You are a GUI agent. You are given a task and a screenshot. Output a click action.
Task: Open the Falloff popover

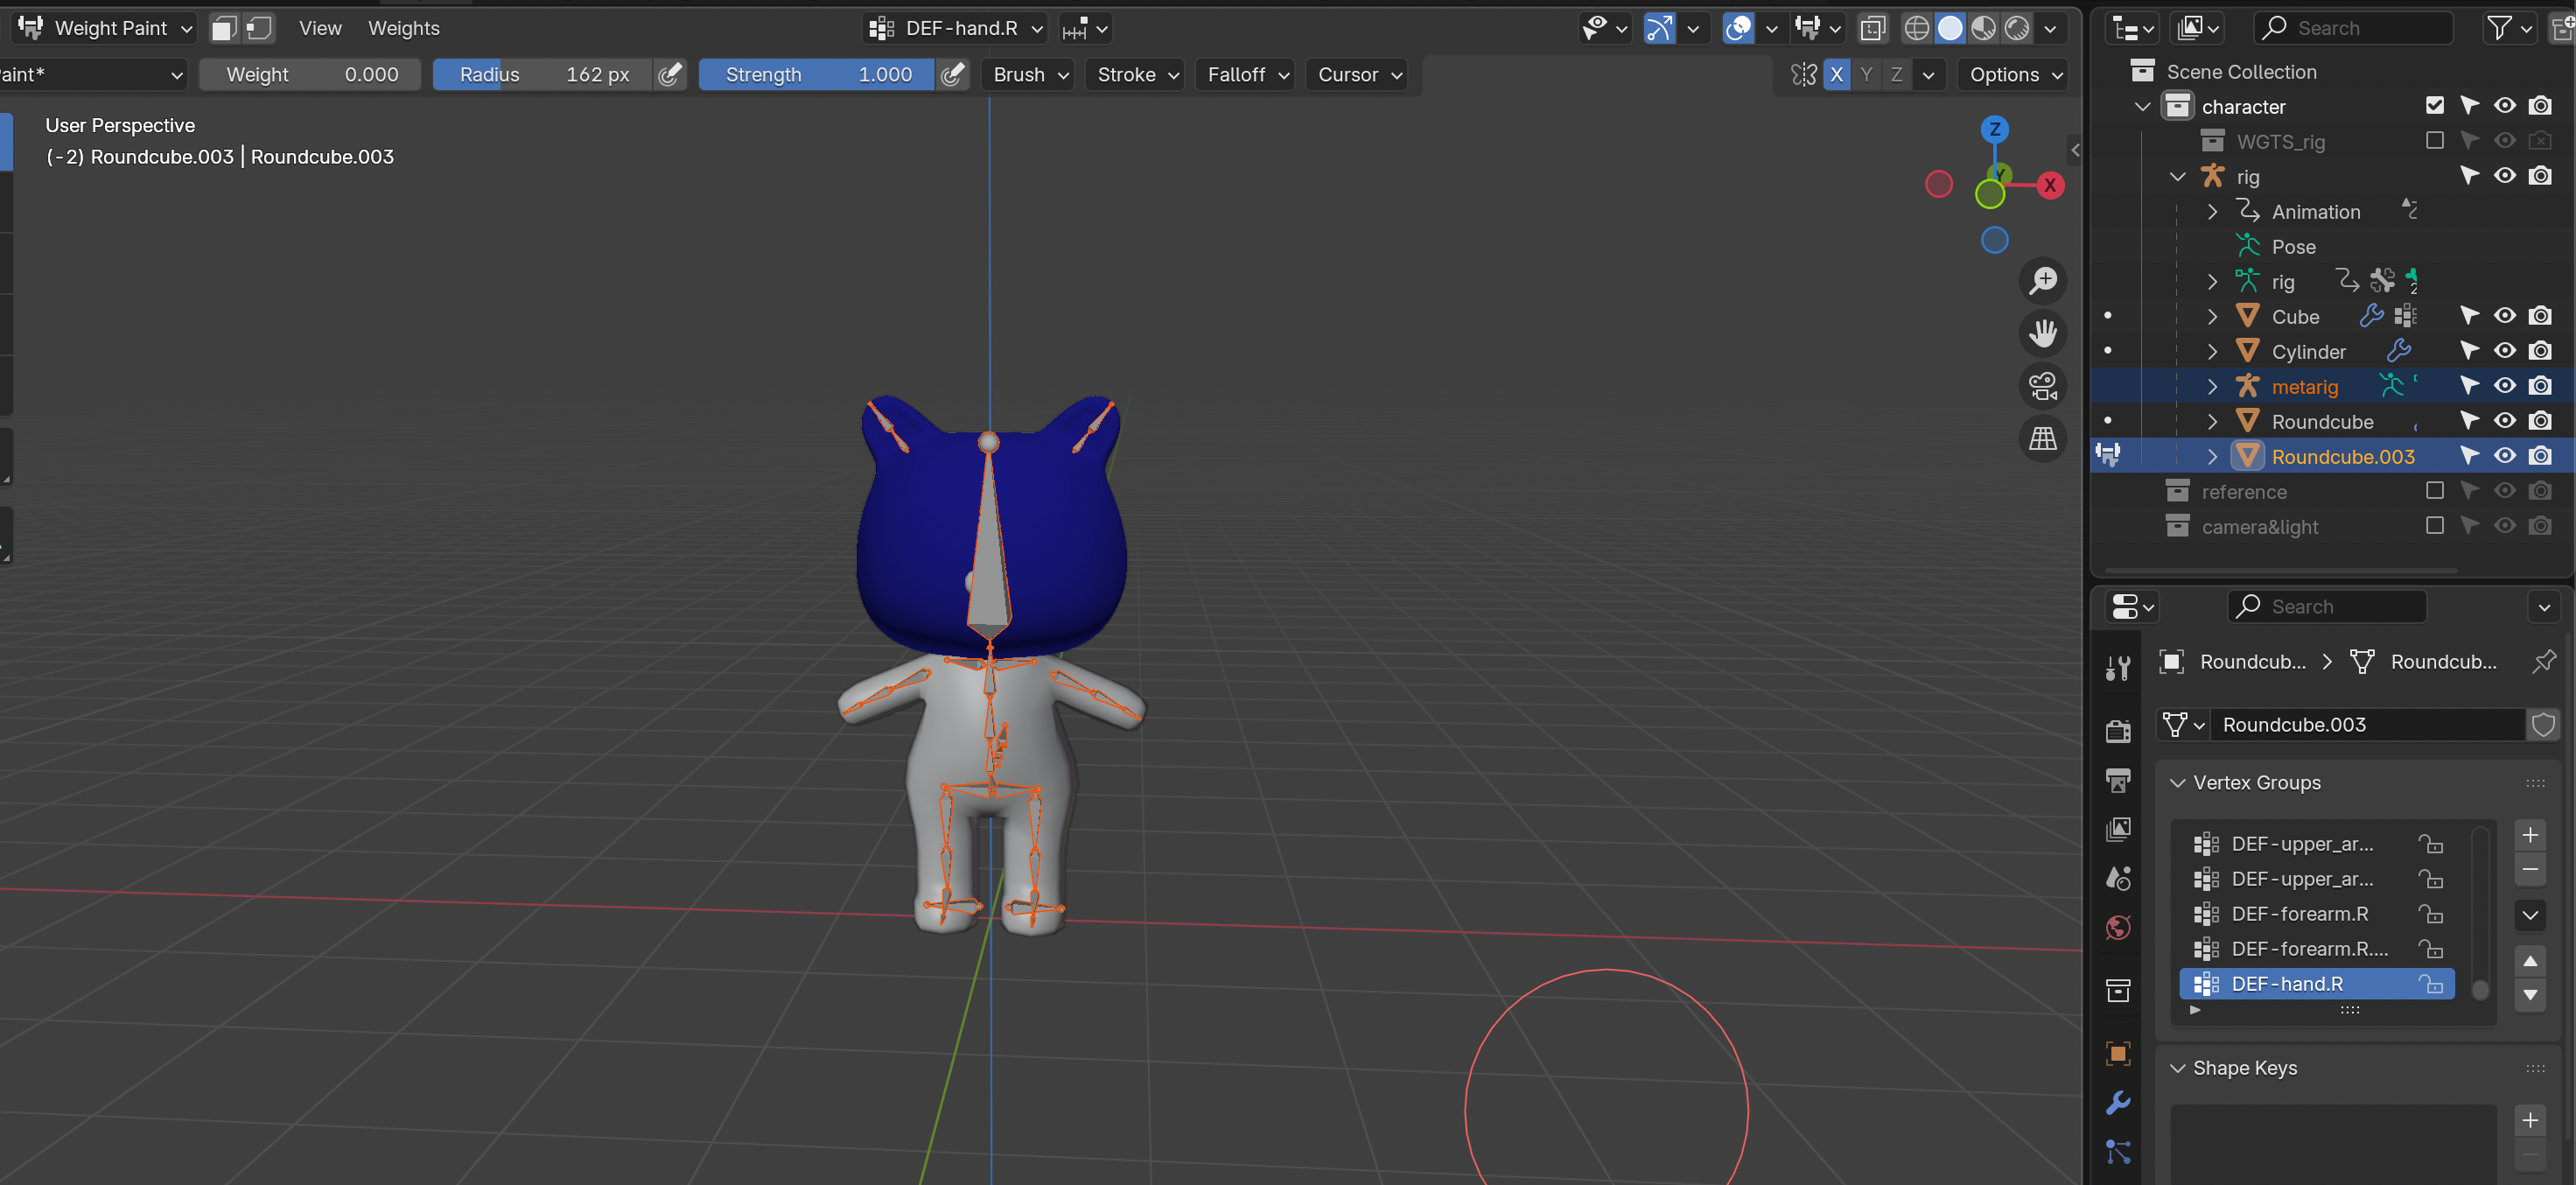pyautogui.click(x=1246, y=74)
